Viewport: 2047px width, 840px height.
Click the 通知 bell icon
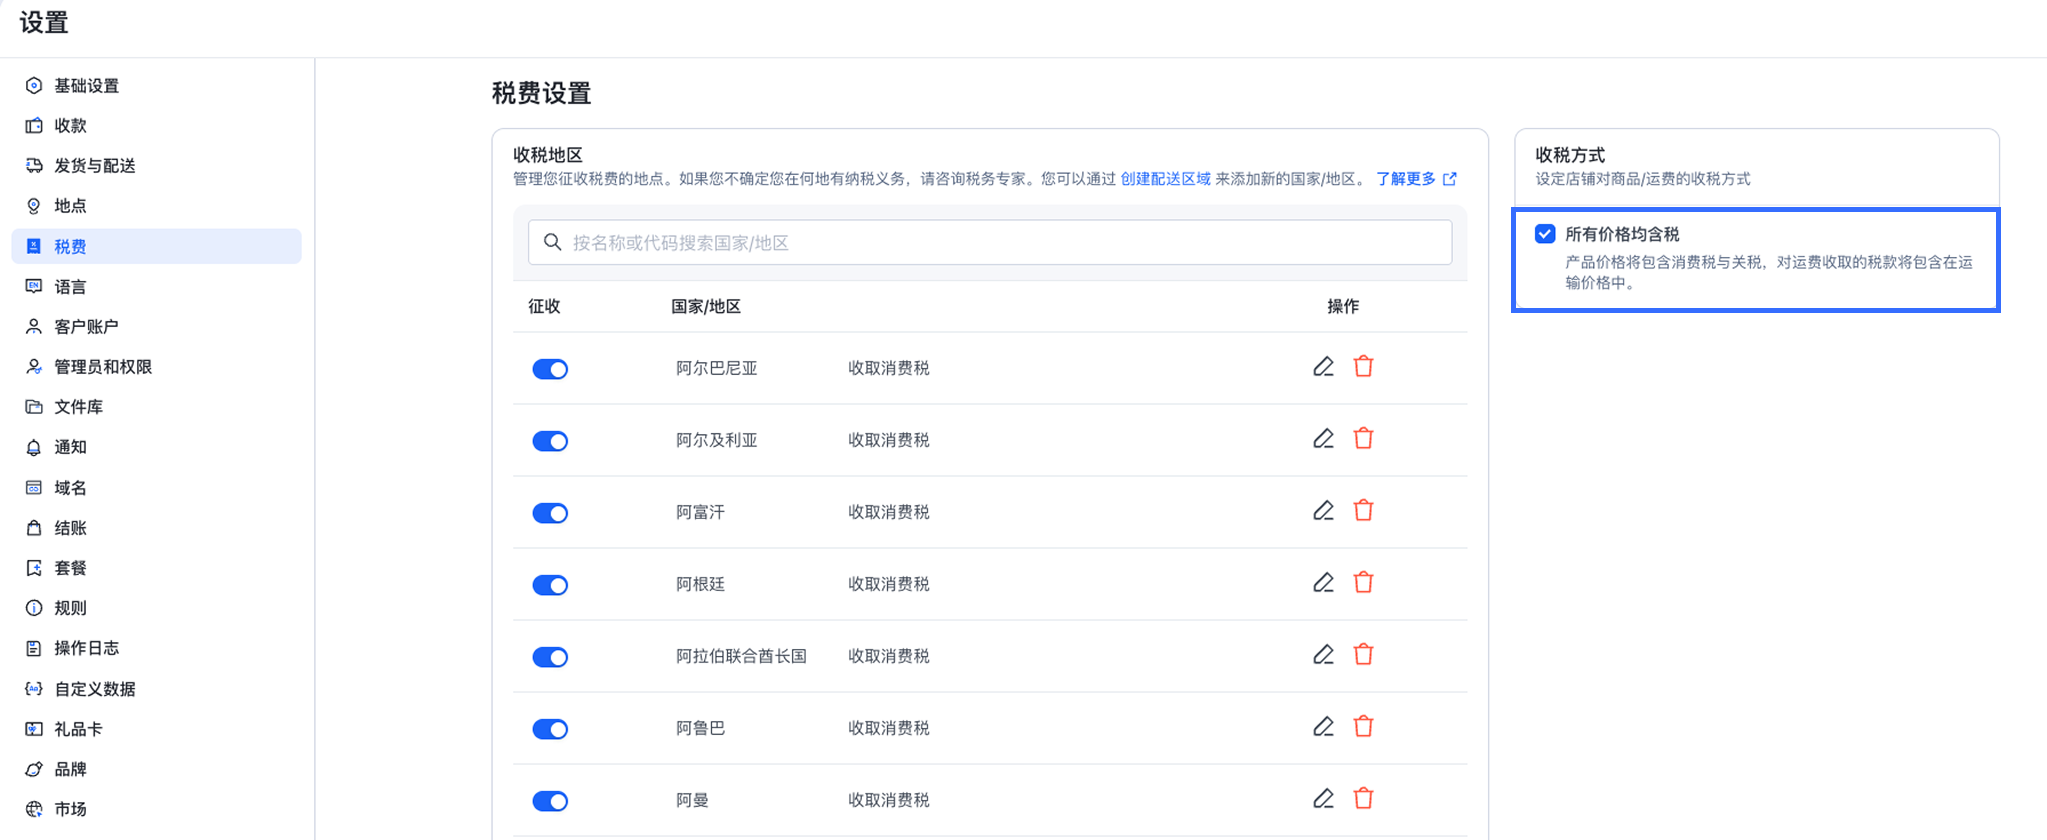34,447
